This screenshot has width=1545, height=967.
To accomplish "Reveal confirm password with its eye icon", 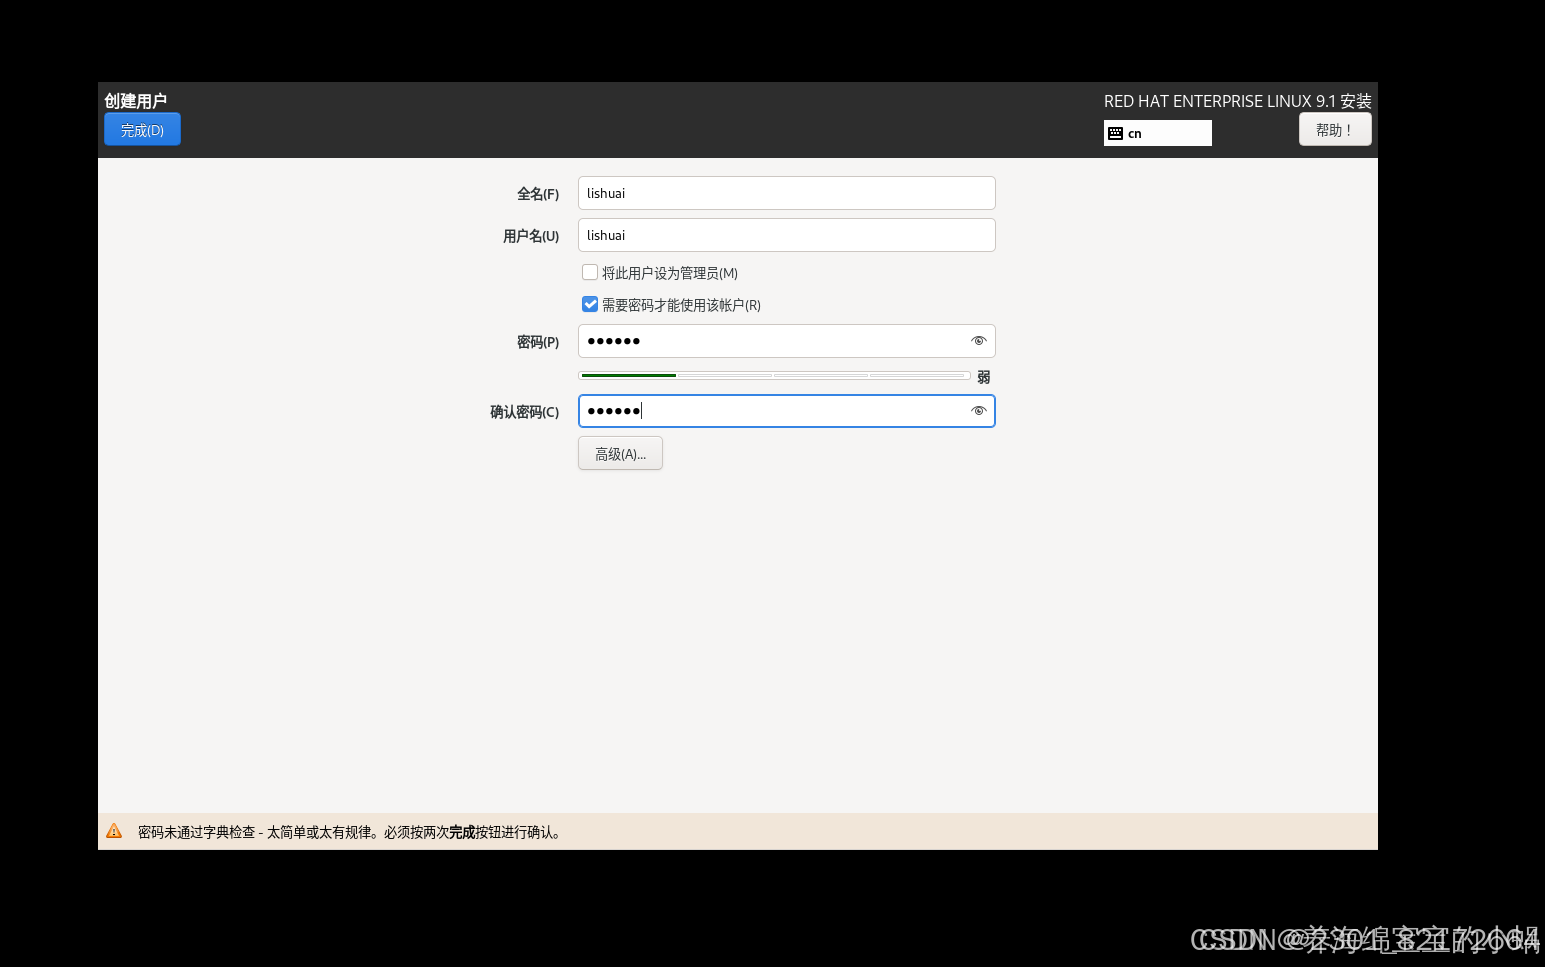I will (979, 411).
